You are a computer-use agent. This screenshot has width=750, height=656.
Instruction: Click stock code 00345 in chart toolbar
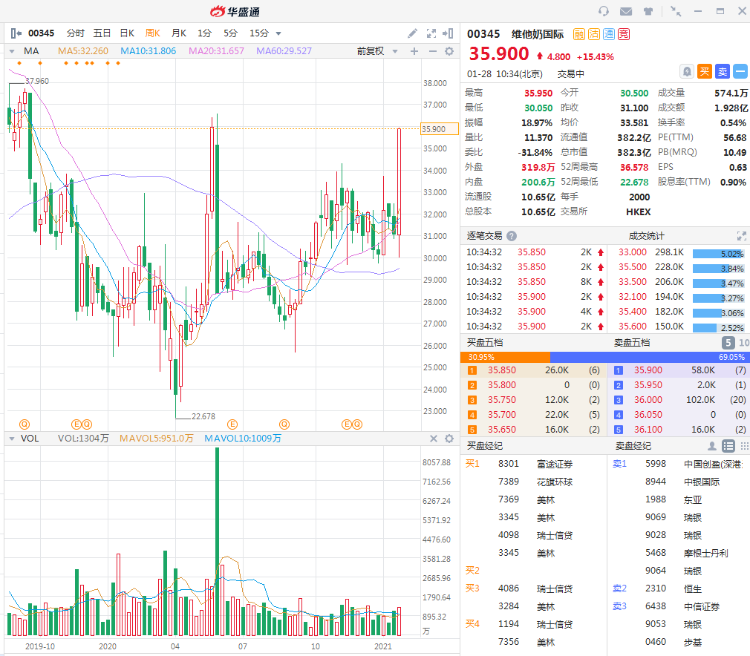(x=41, y=33)
